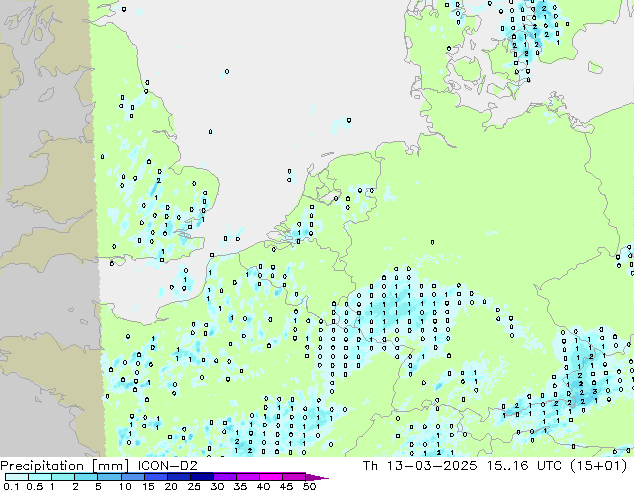This screenshot has height=490, width=634.
Task: Pick the 35–40 mm legend color segment
Action: point(248,477)
